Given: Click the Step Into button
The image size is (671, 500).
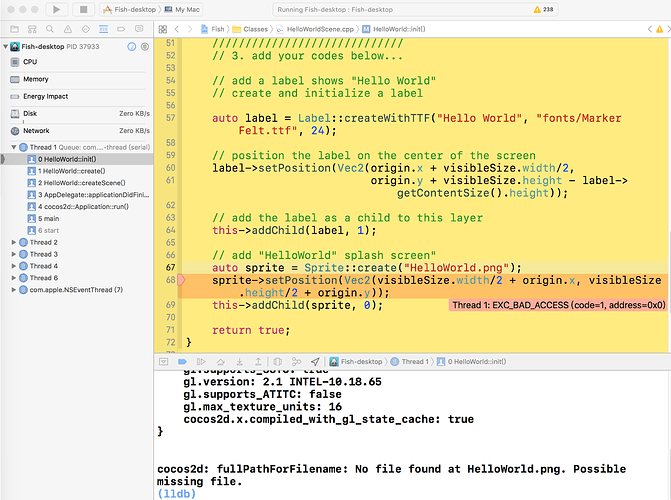Looking at the screenshot, I should click(240, 362).
